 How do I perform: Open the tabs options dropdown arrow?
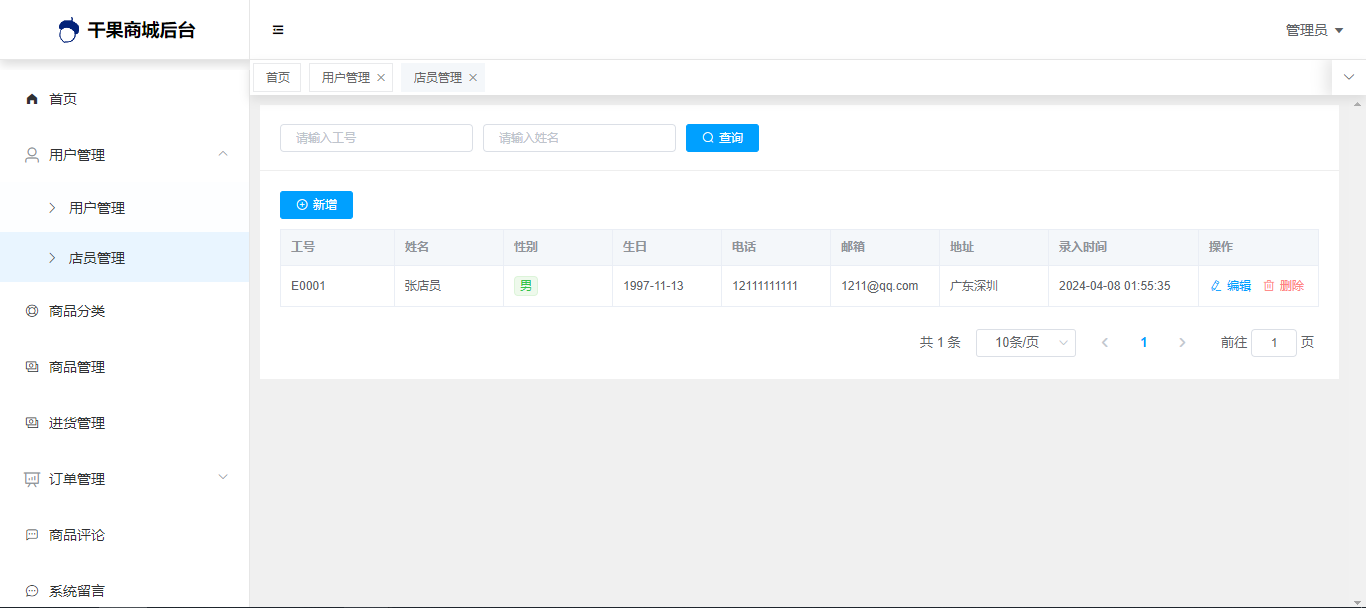coord(1348,77)
